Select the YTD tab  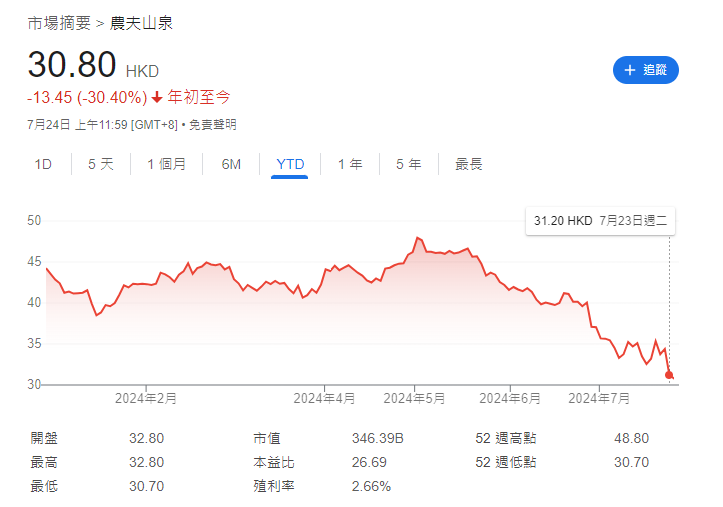[290, 165]
